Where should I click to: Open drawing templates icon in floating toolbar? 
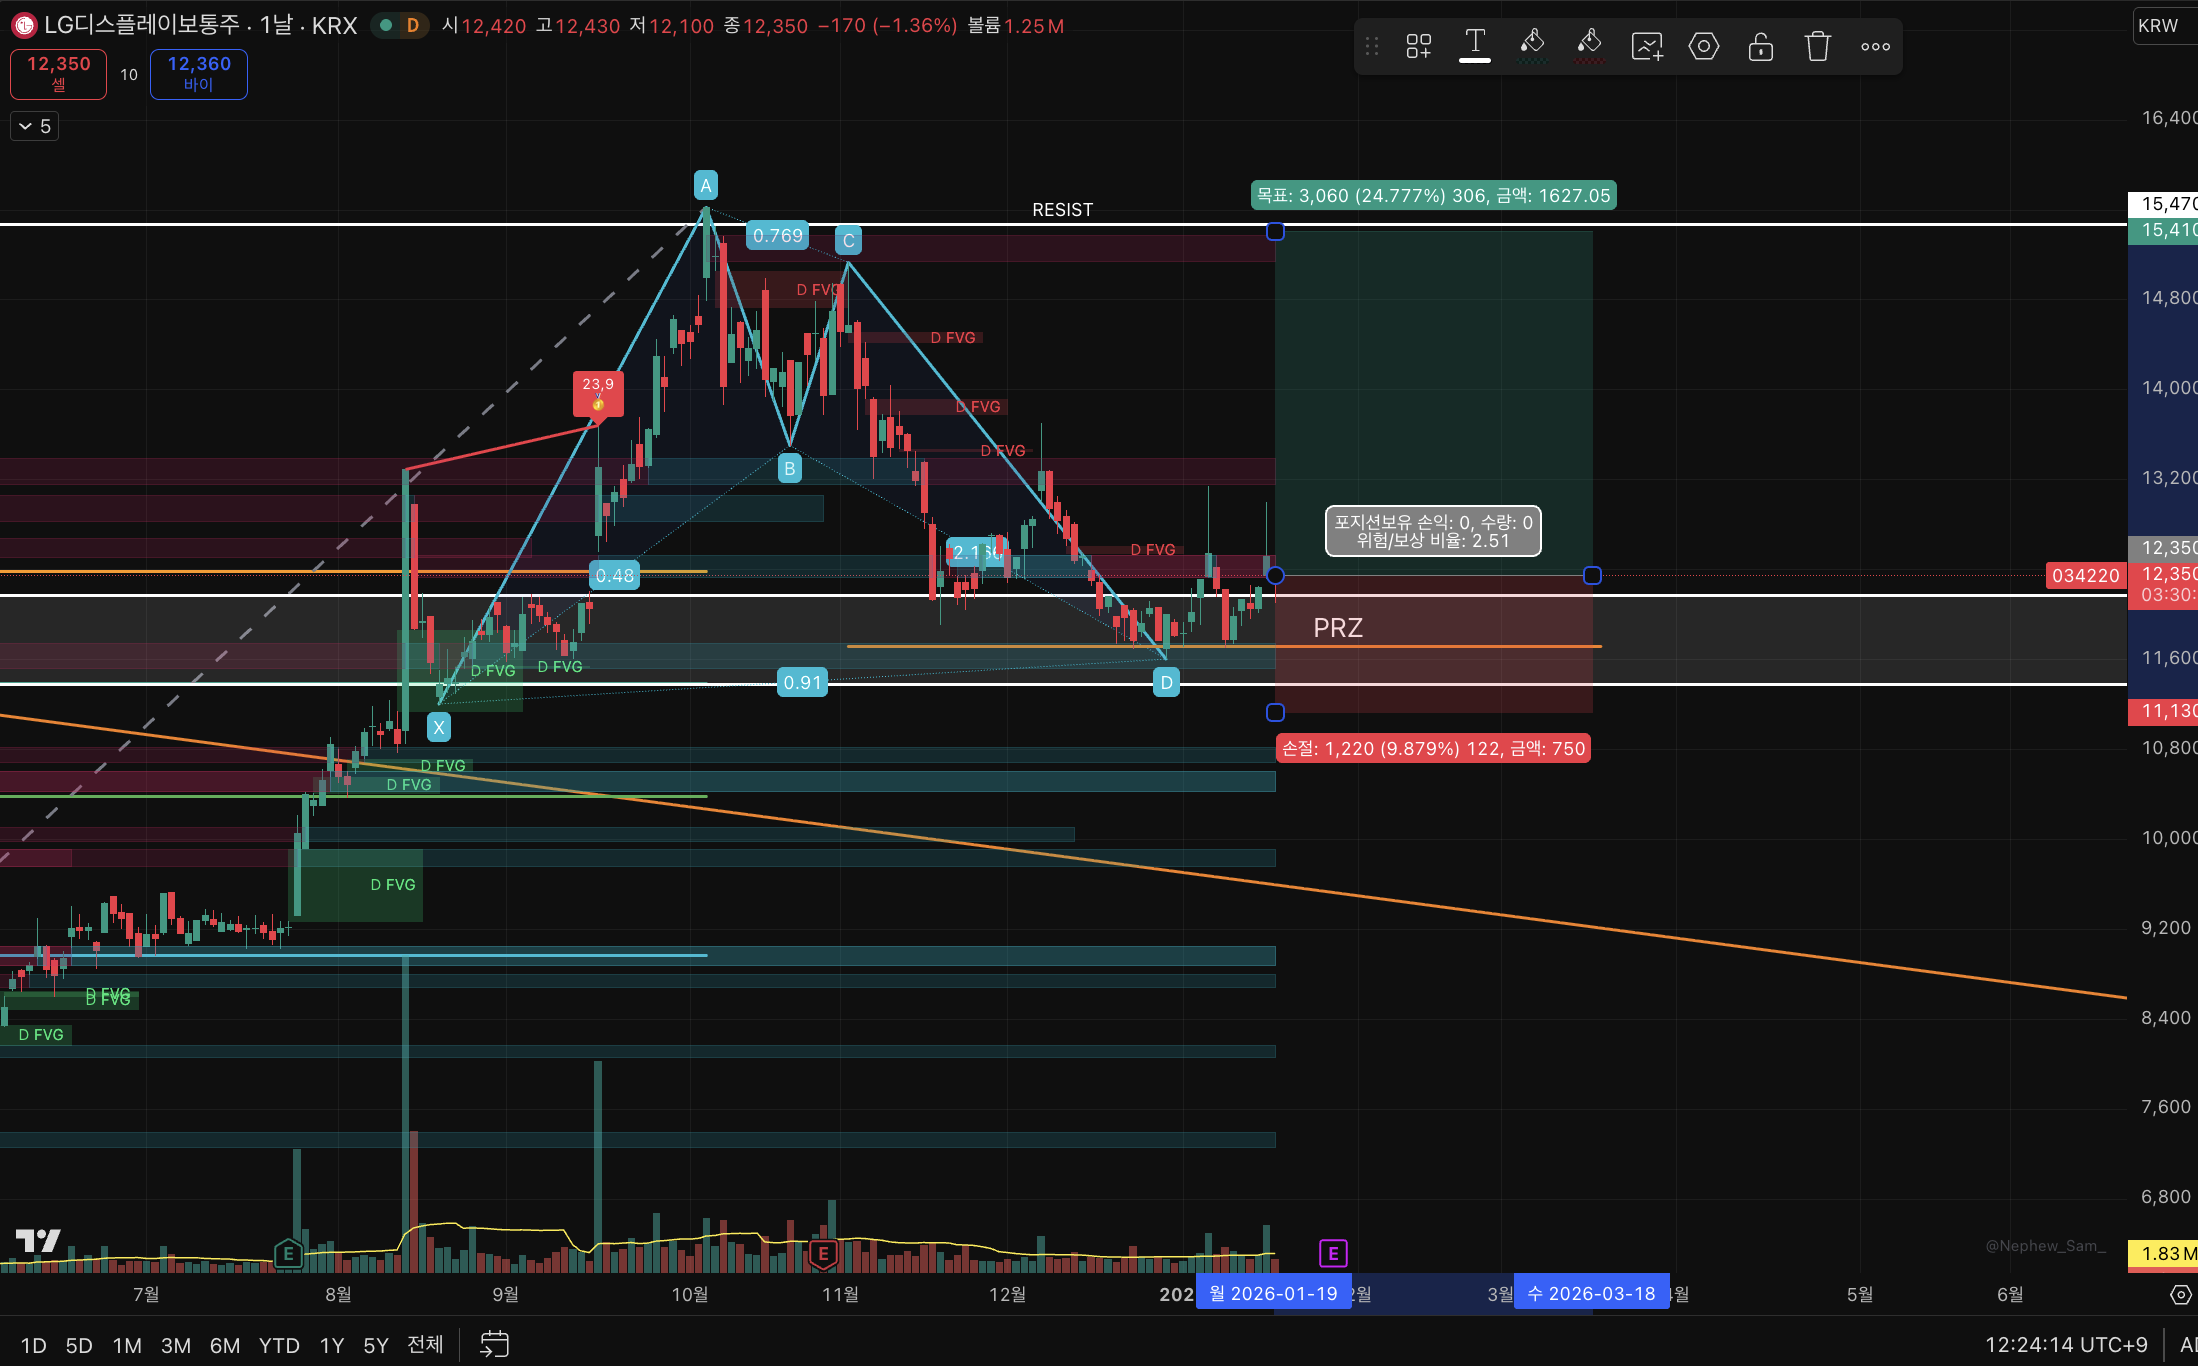(x=1418, y=46)
